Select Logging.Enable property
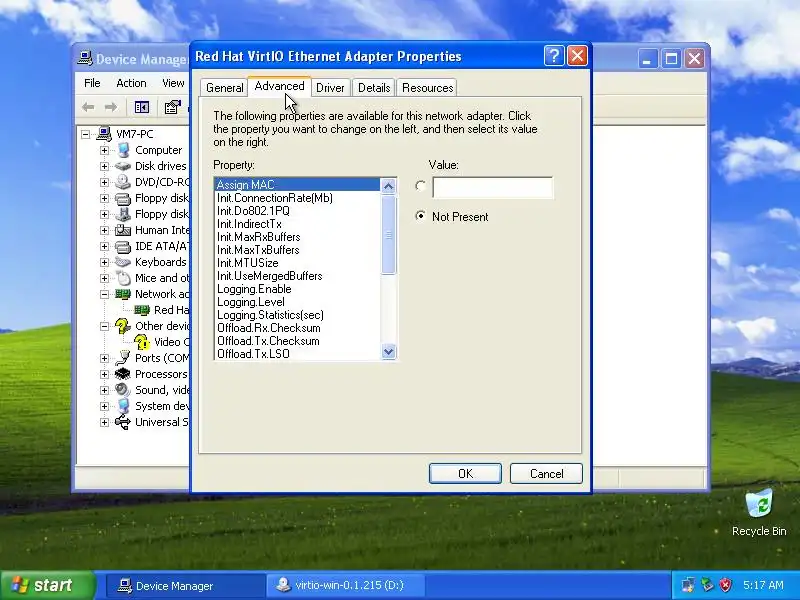Image resolution: width=800 pixels, height=600 pixels. tap(297, 289)
